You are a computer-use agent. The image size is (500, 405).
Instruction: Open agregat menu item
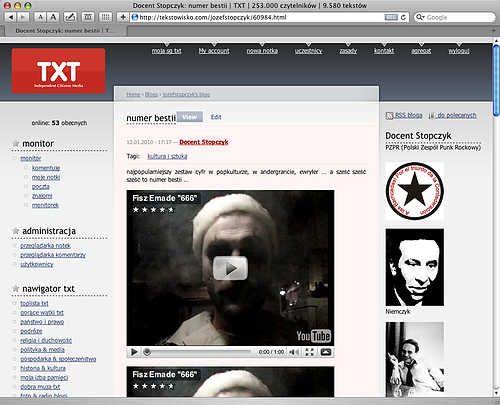[421, 51]
